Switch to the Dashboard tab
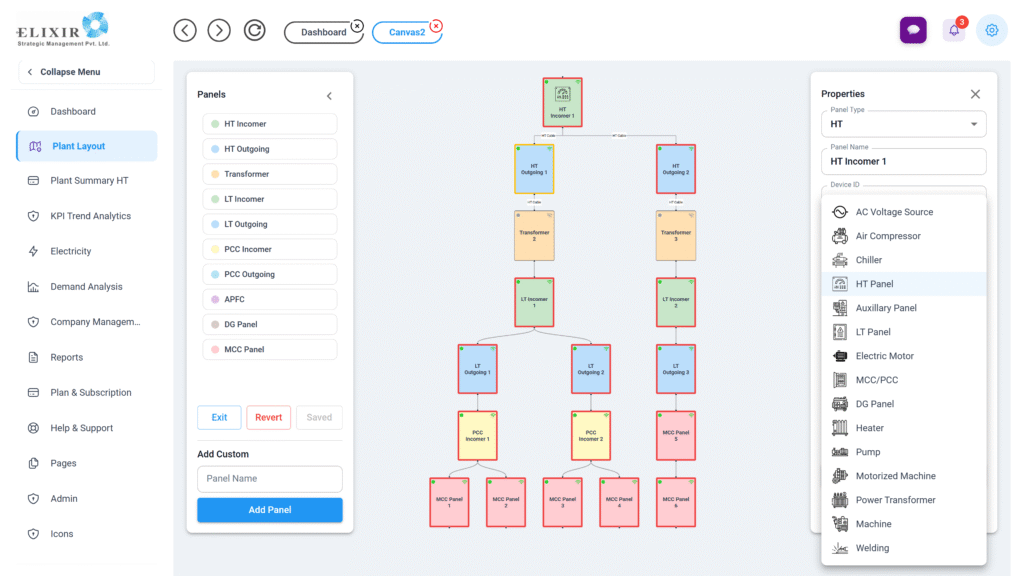Viewport: 1024px width, 576px height. 323,32
